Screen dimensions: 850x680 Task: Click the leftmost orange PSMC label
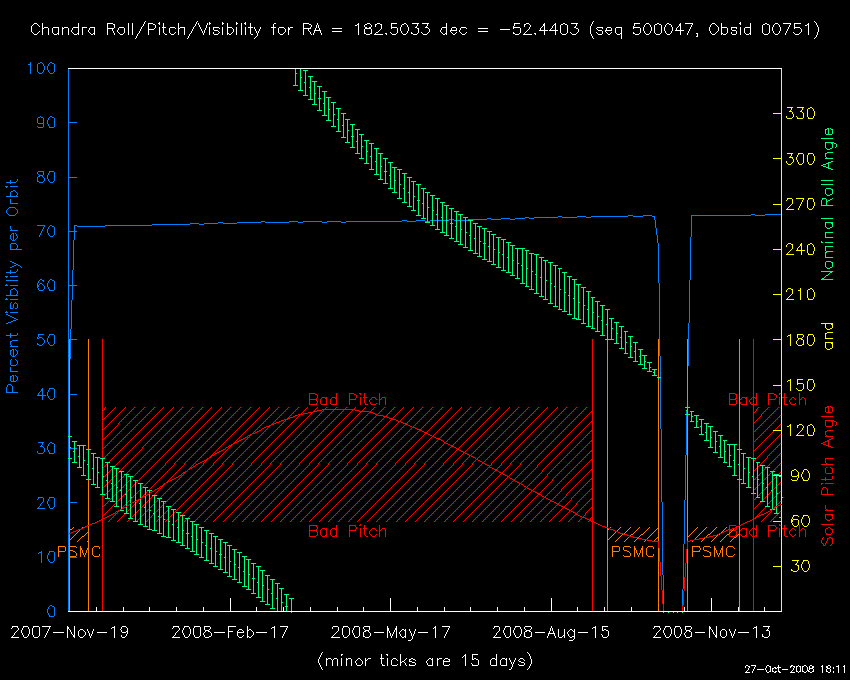[79, 552]
